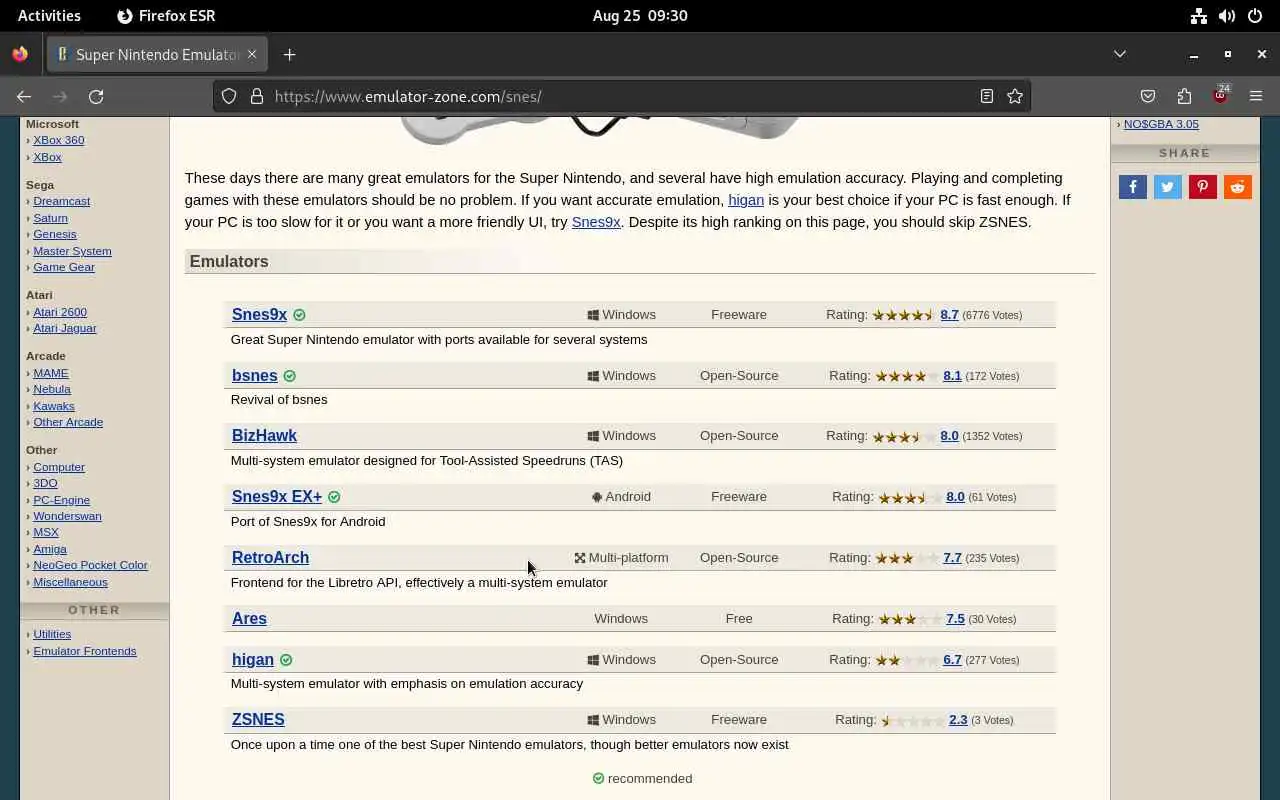The image size is (1280, 800).
Task: Click the bsnes 8.1 rating link
Action: [x=952, y=375]
